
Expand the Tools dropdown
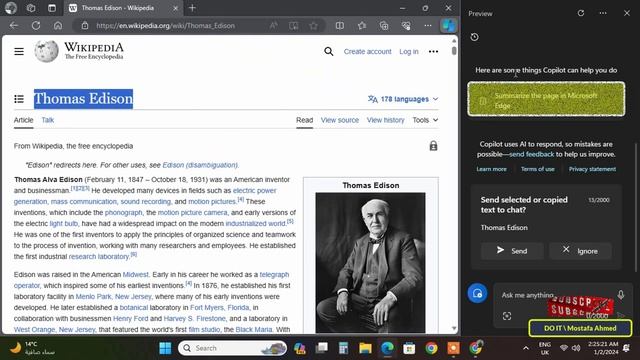425,120
